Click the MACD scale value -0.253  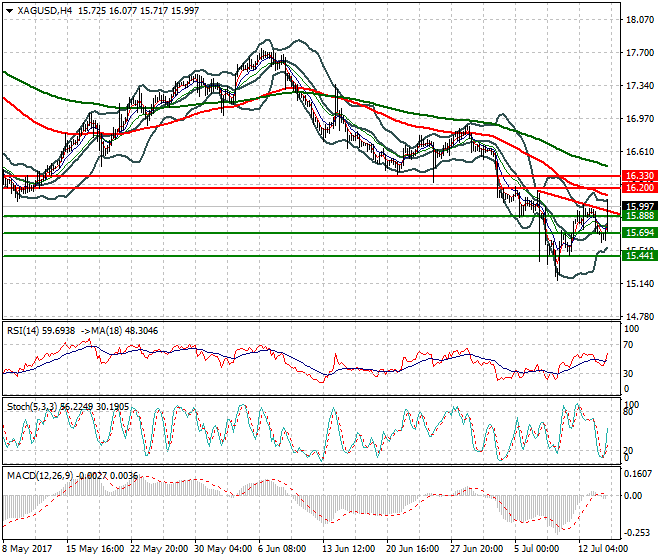coord(639,533)
